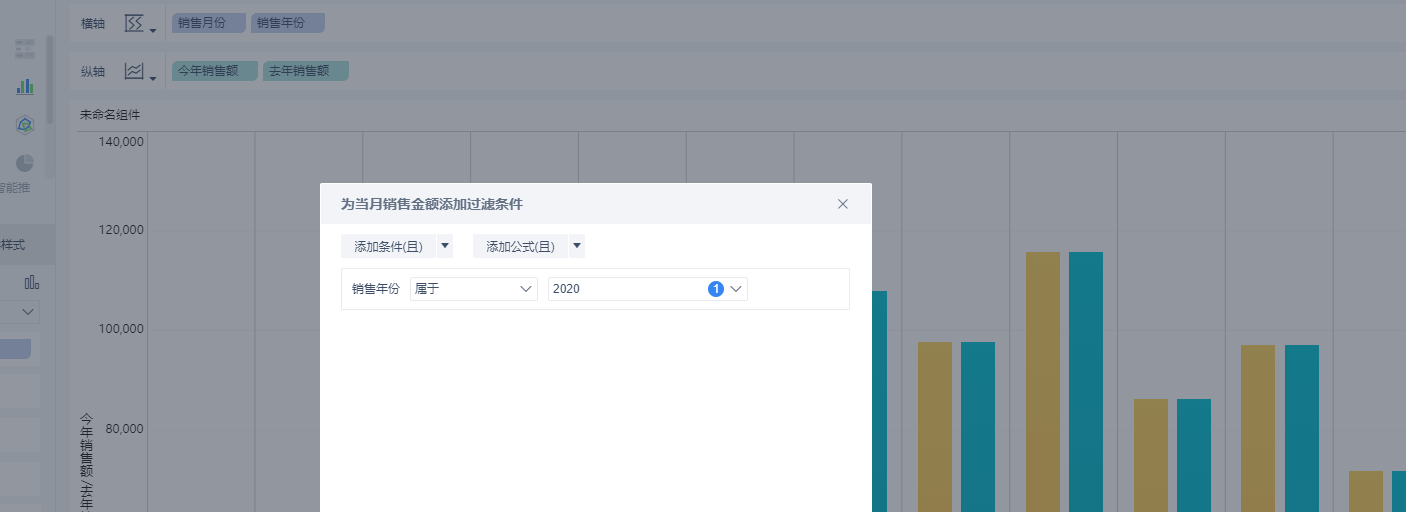1406x512 pixels.
Task: Close the filter condition dialog
Action: point(843,204)
